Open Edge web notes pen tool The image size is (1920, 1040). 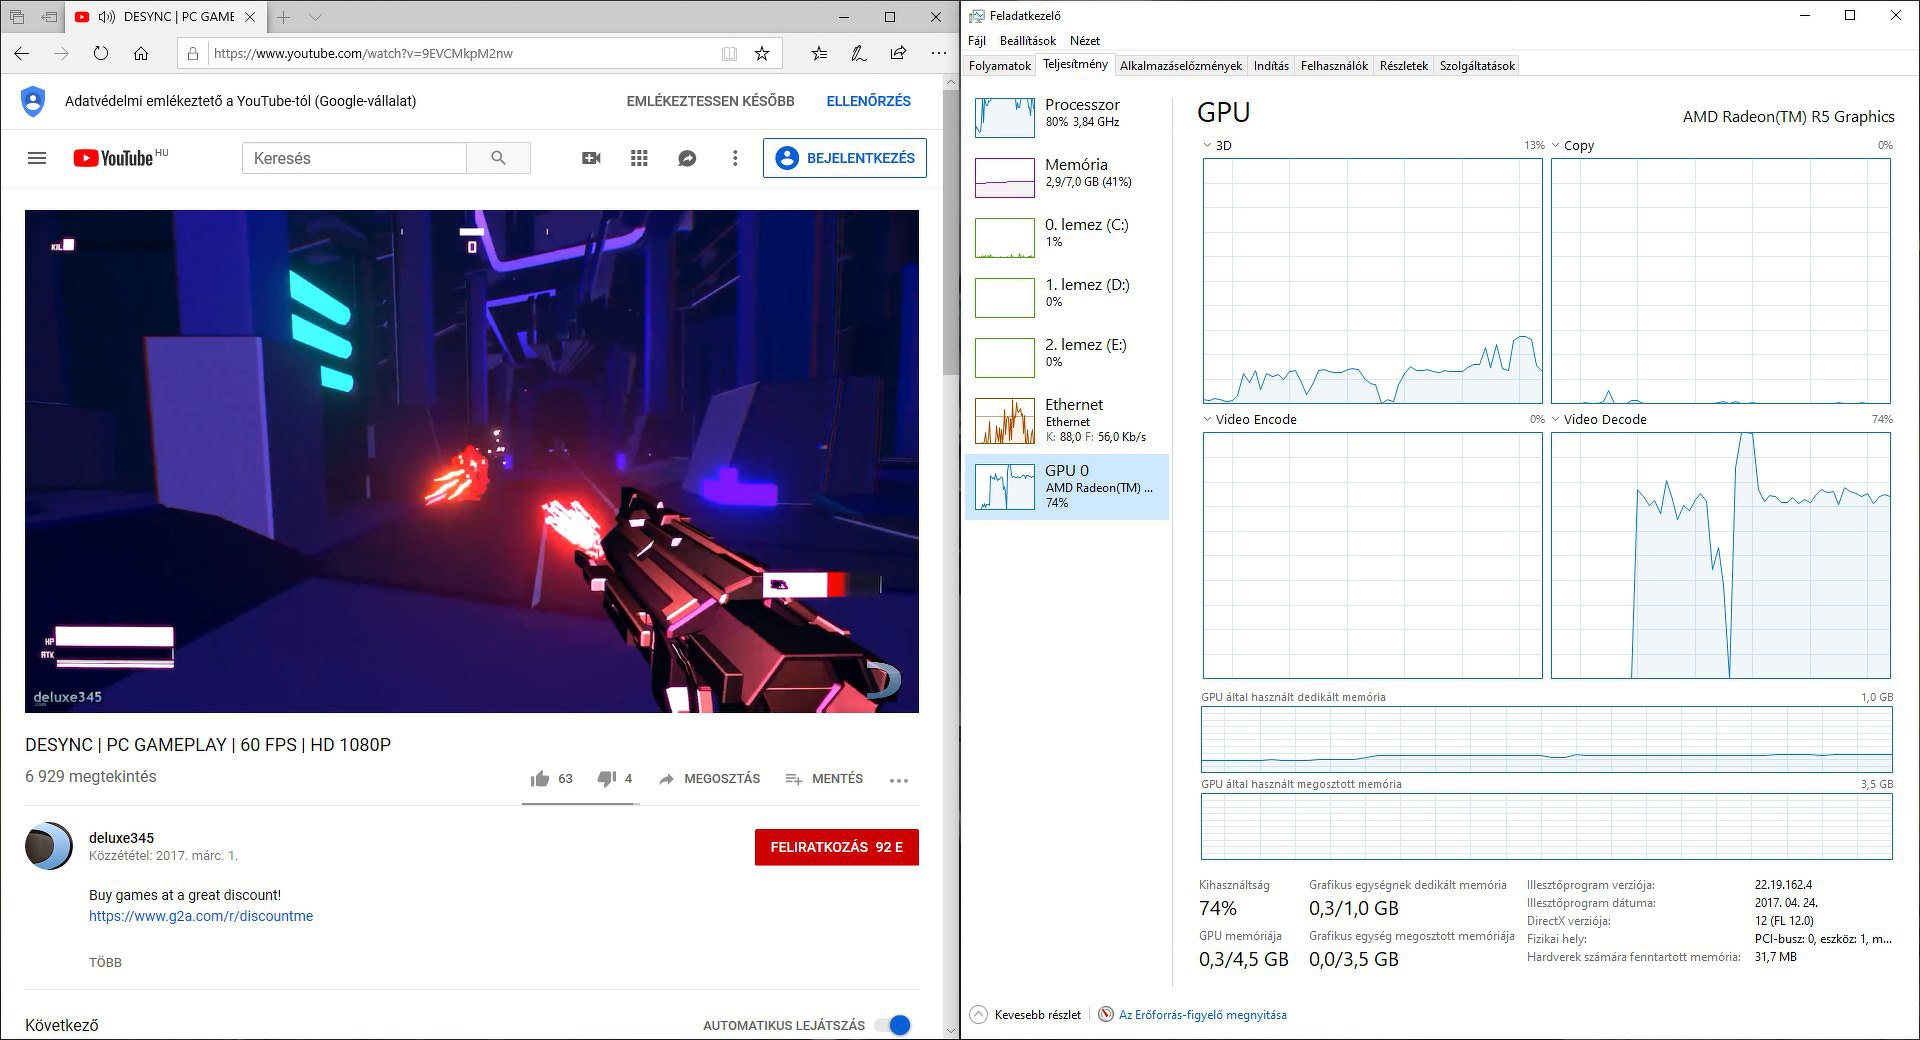click(858, 54)
